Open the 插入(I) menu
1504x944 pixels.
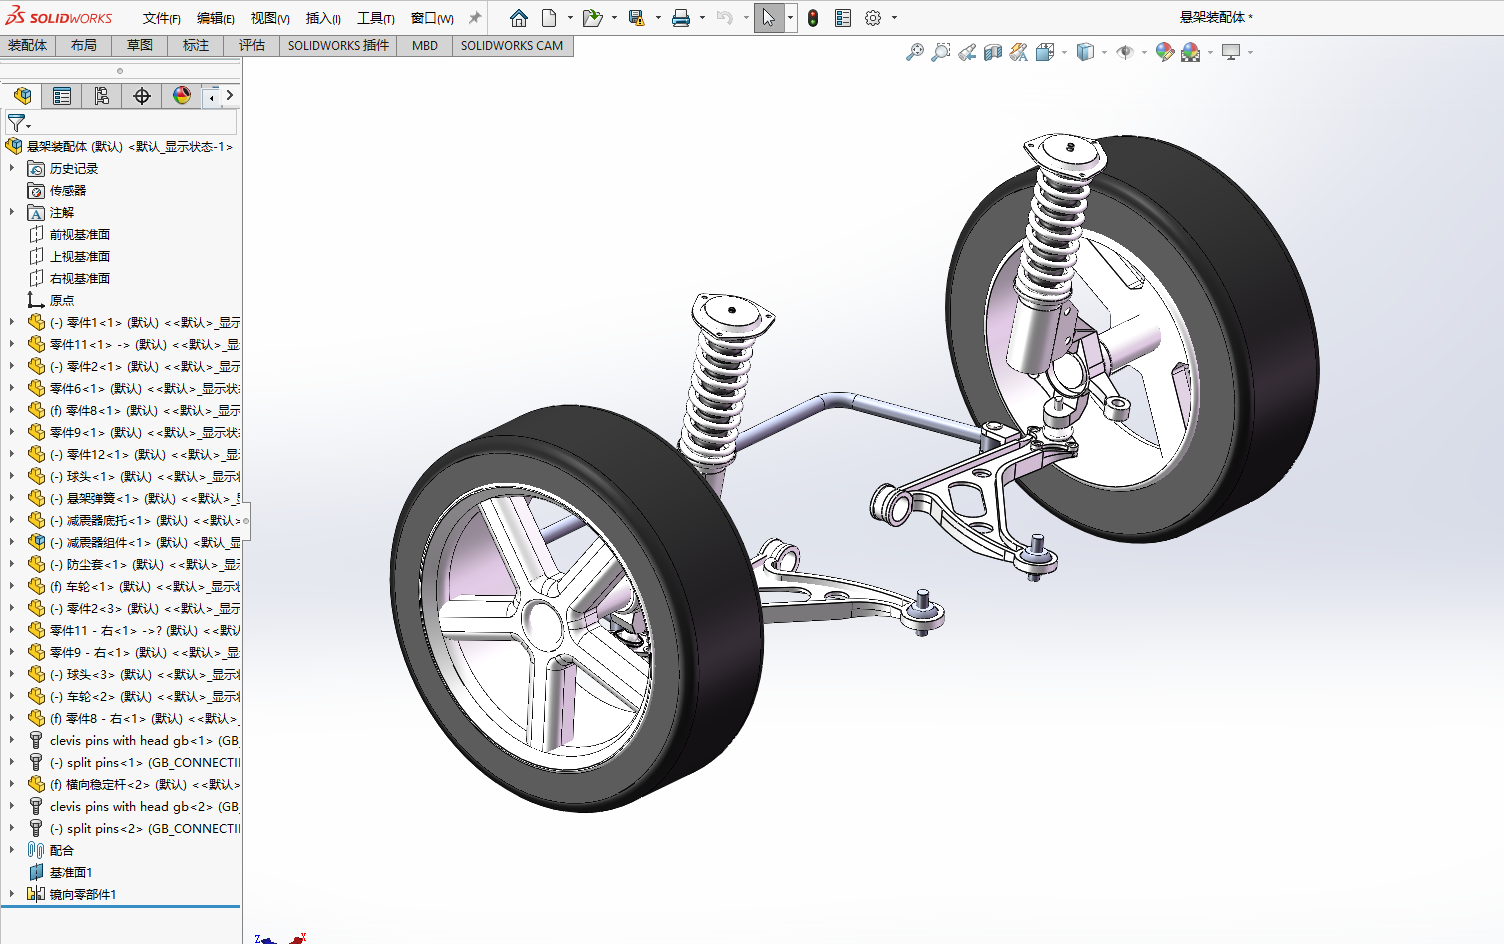coord(322,18)
